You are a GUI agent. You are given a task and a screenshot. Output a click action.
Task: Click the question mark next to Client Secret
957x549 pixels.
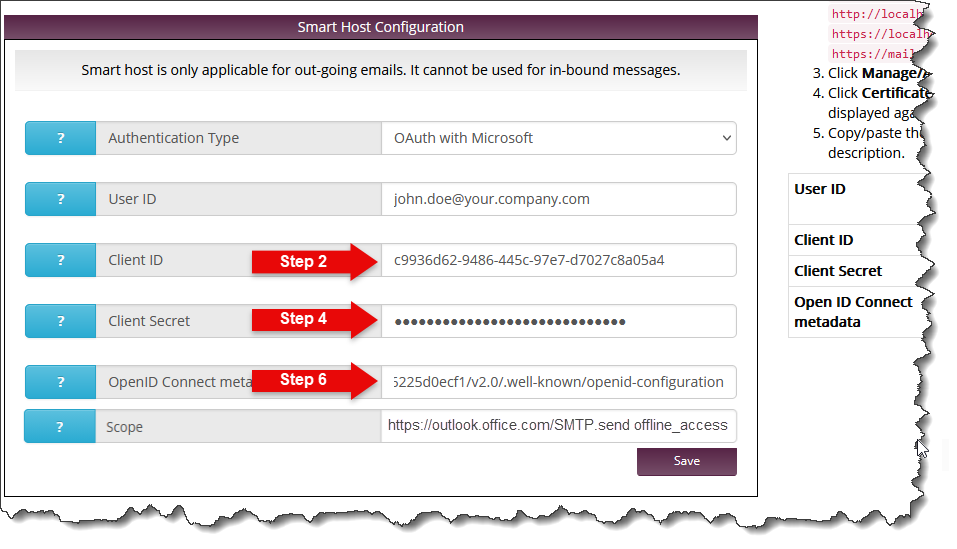point(60,321)
